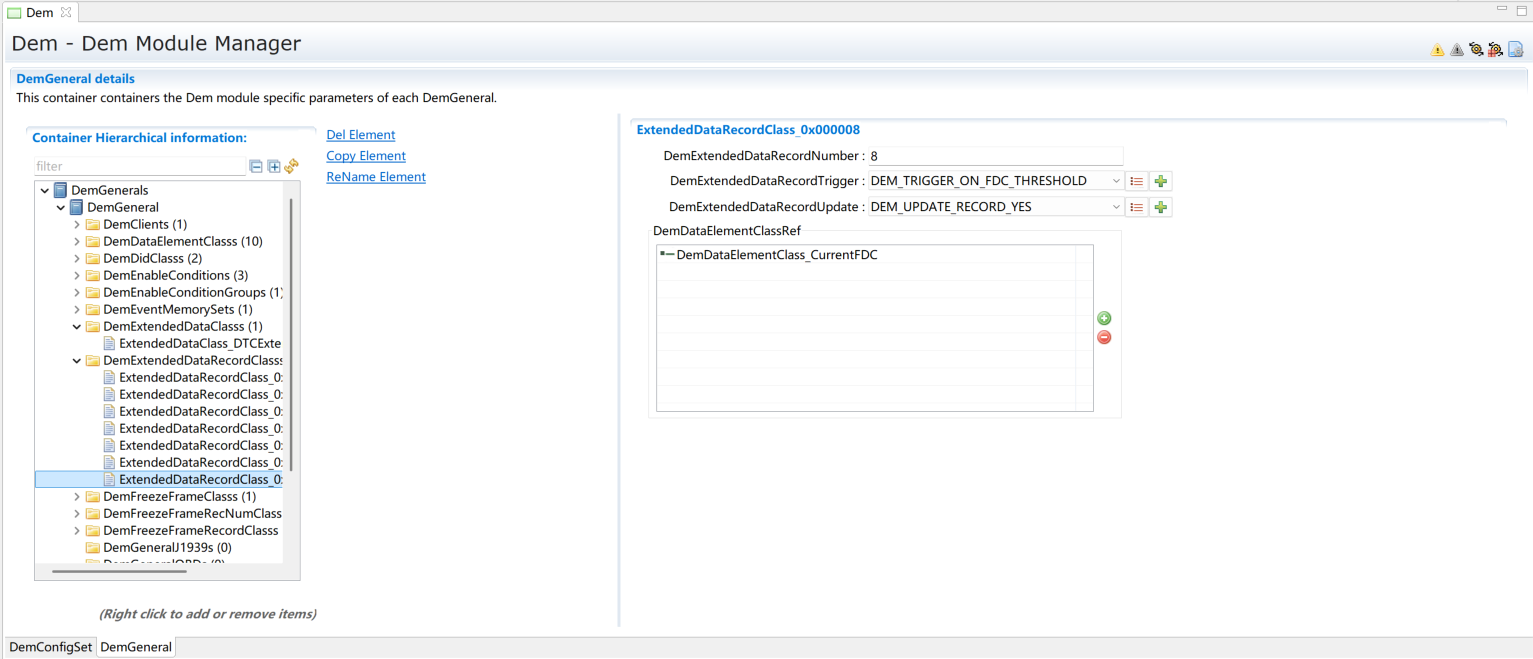Expand the DemClients folder
1533x659 pixels.
tap(77, 225)
